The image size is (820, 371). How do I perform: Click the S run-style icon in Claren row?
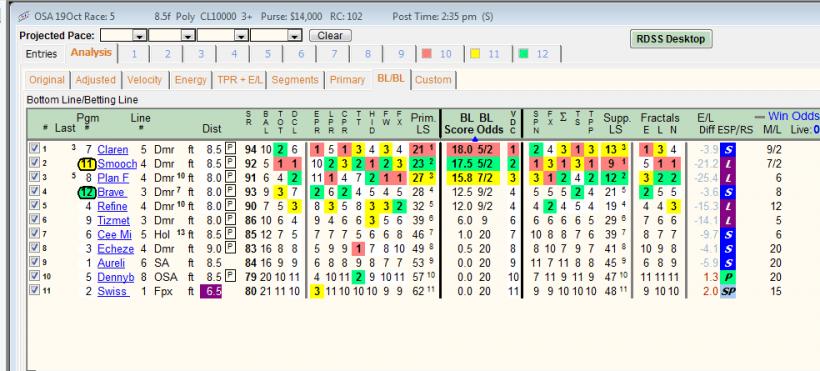click(x=727, y=150)
